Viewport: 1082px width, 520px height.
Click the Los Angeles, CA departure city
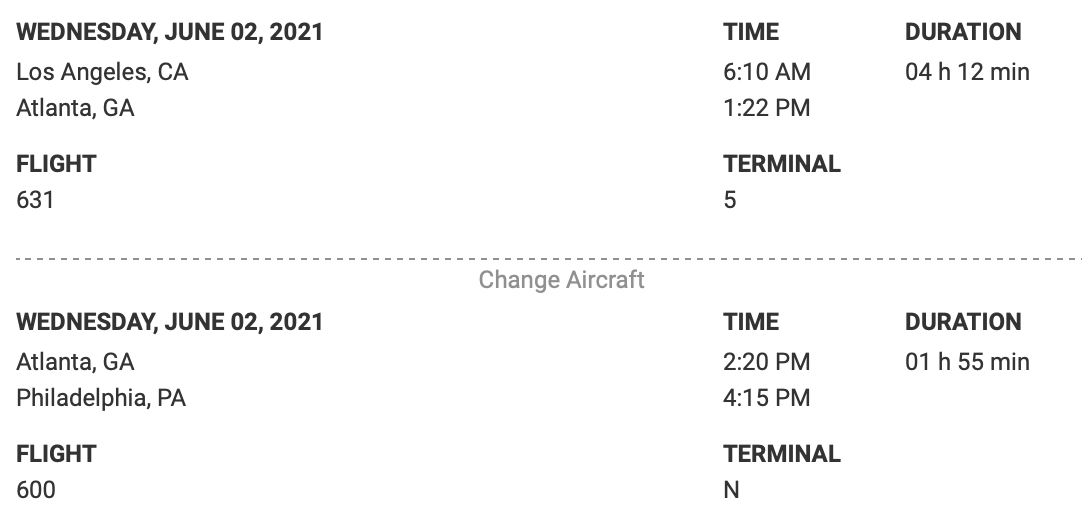click(102, 72)
